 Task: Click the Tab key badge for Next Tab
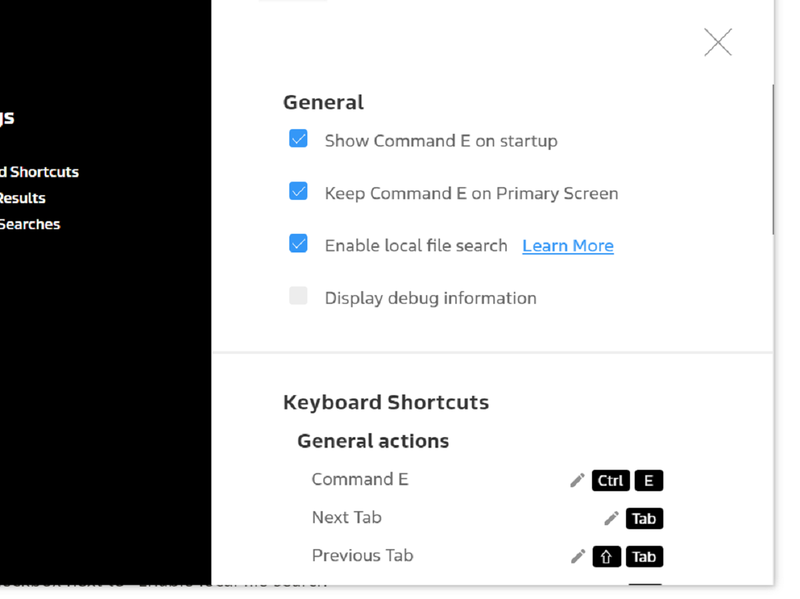coord(644,518)
